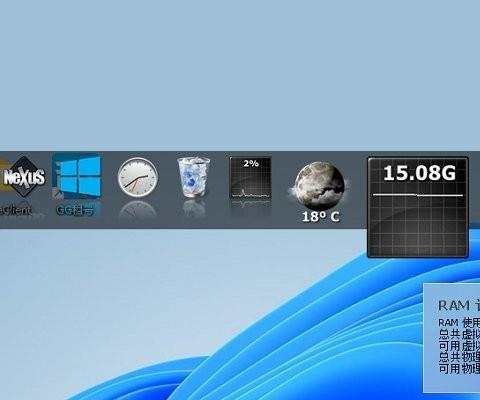Image resolution: width=480 pixels, height=400 pixels.
Task: Click the RAM meter showing 15.08G
Action: tap(418, 207)
